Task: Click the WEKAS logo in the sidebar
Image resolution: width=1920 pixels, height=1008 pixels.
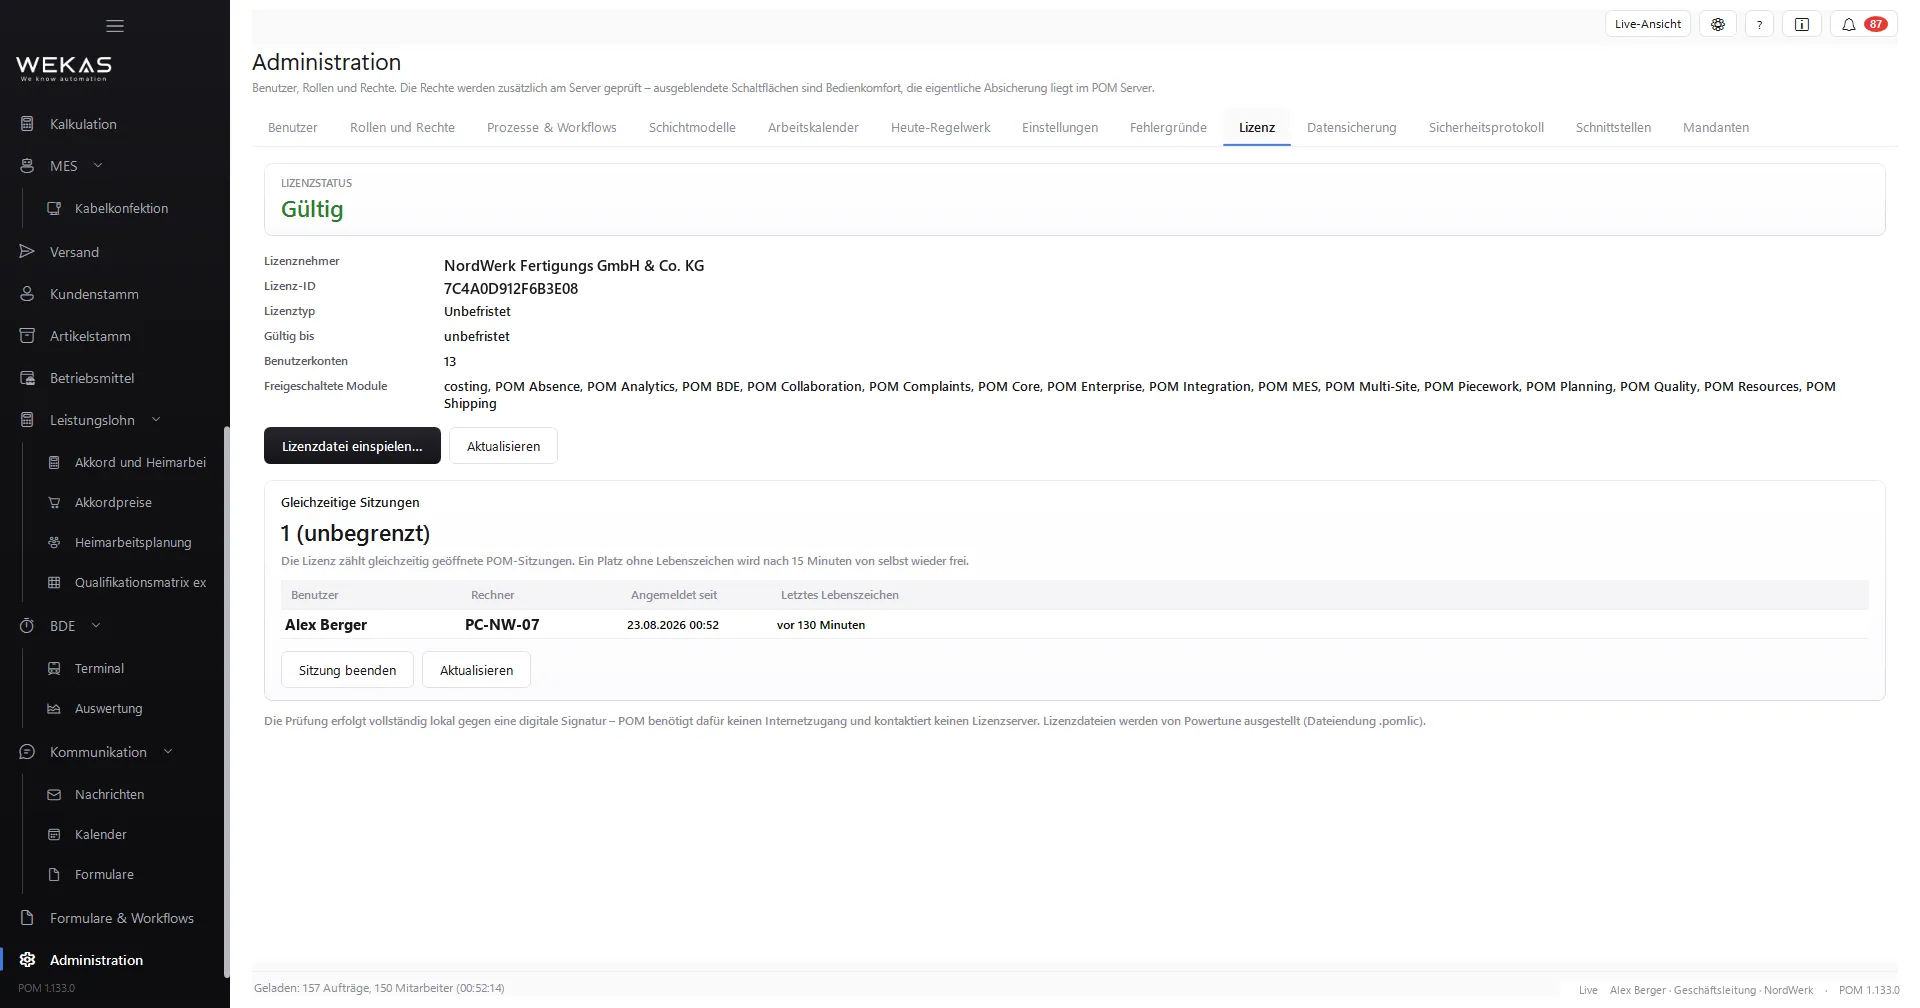Action: click(x=64, y=68)
